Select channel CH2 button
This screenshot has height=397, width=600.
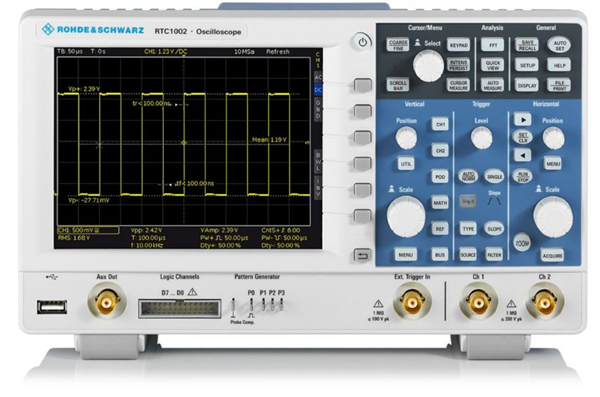440,150
